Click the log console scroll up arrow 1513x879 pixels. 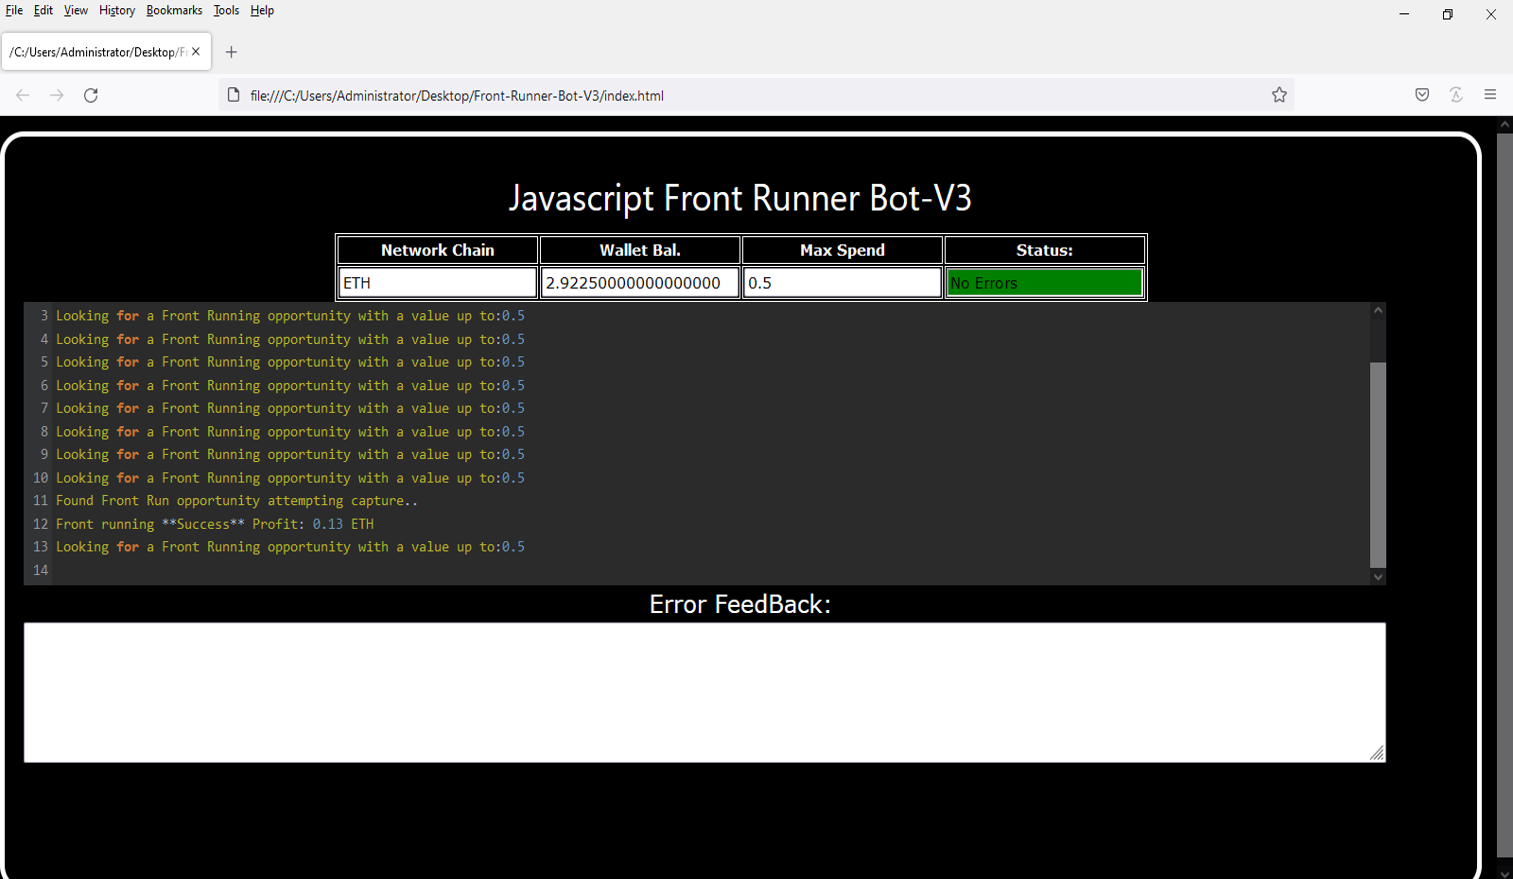(1378, 310)
